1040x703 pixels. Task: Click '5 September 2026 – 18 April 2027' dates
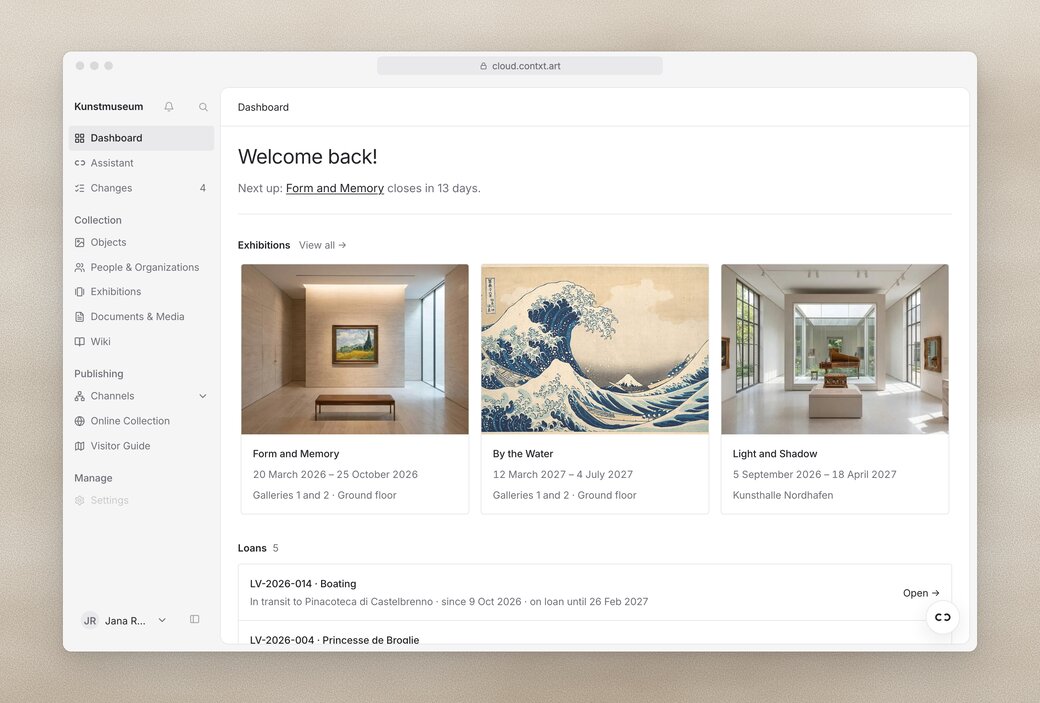tap(814, 475)
